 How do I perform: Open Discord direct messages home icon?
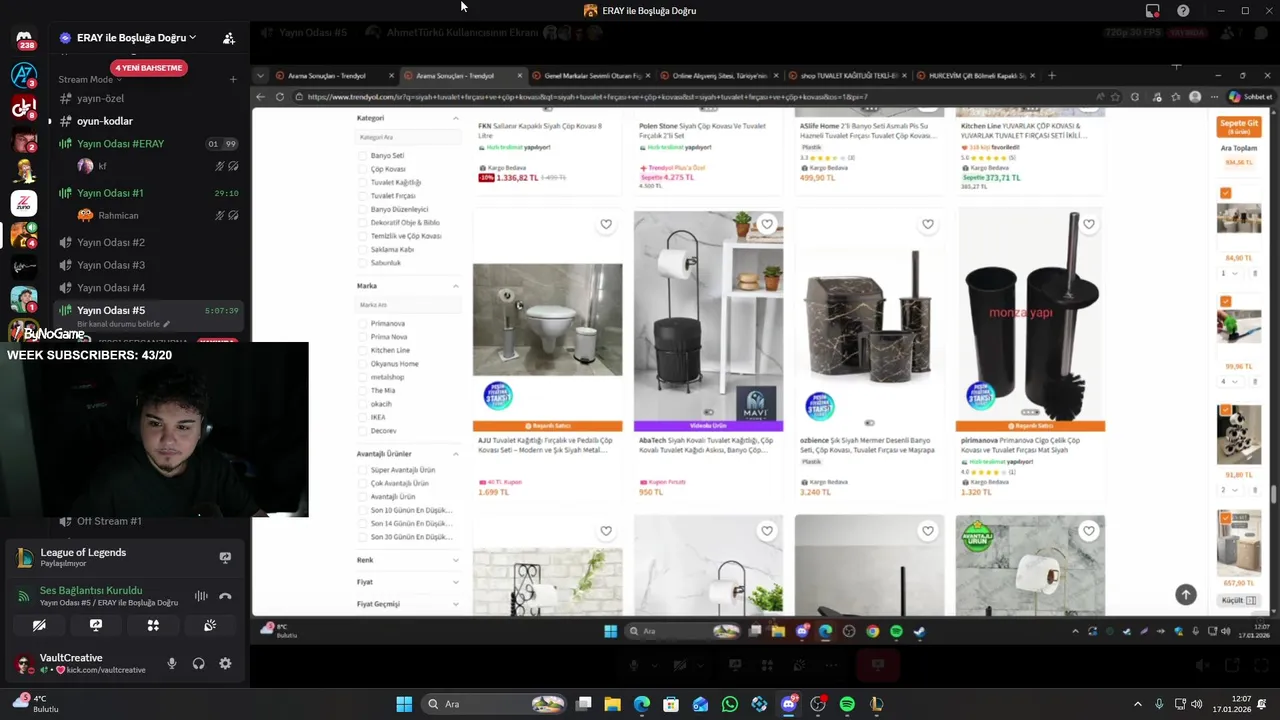[x=24, y=38]
